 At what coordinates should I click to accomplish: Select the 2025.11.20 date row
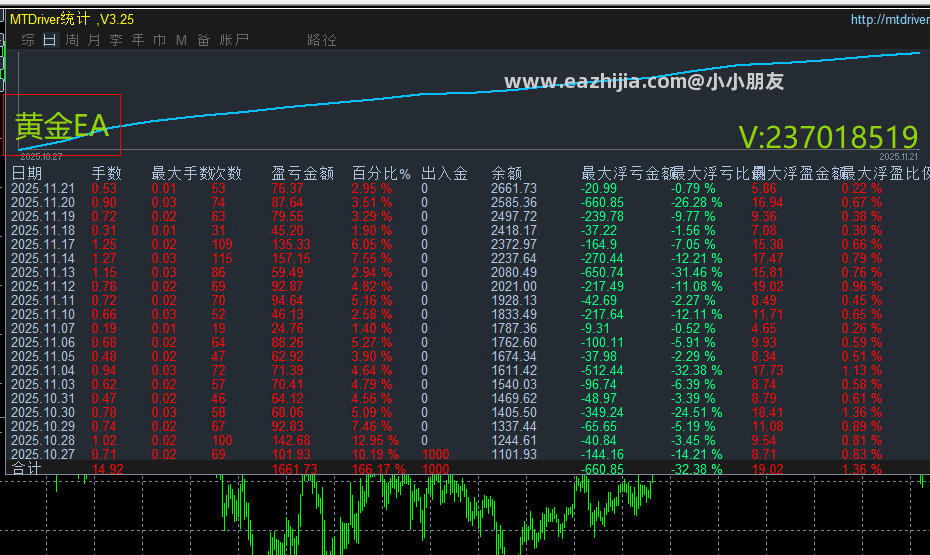tap(43, 203)
